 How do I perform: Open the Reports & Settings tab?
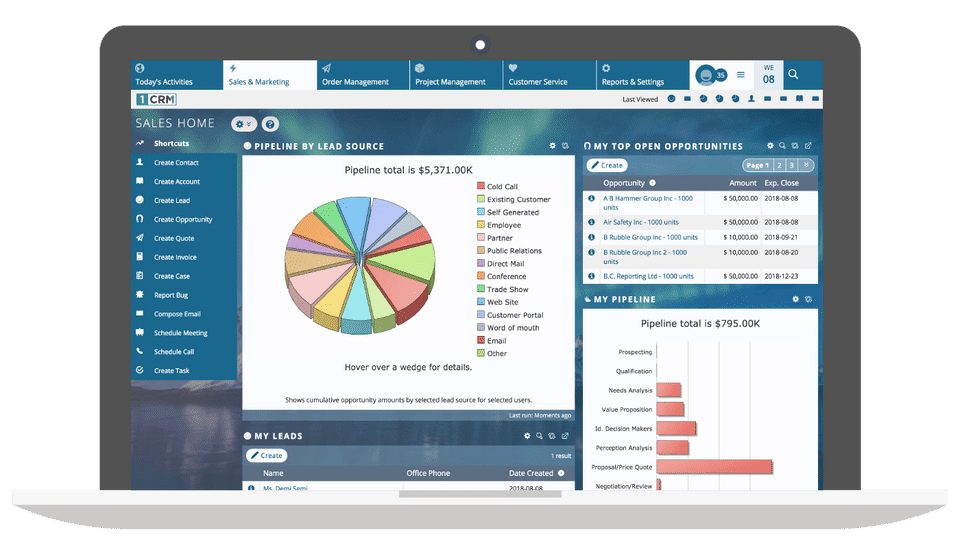pos(643,75)
